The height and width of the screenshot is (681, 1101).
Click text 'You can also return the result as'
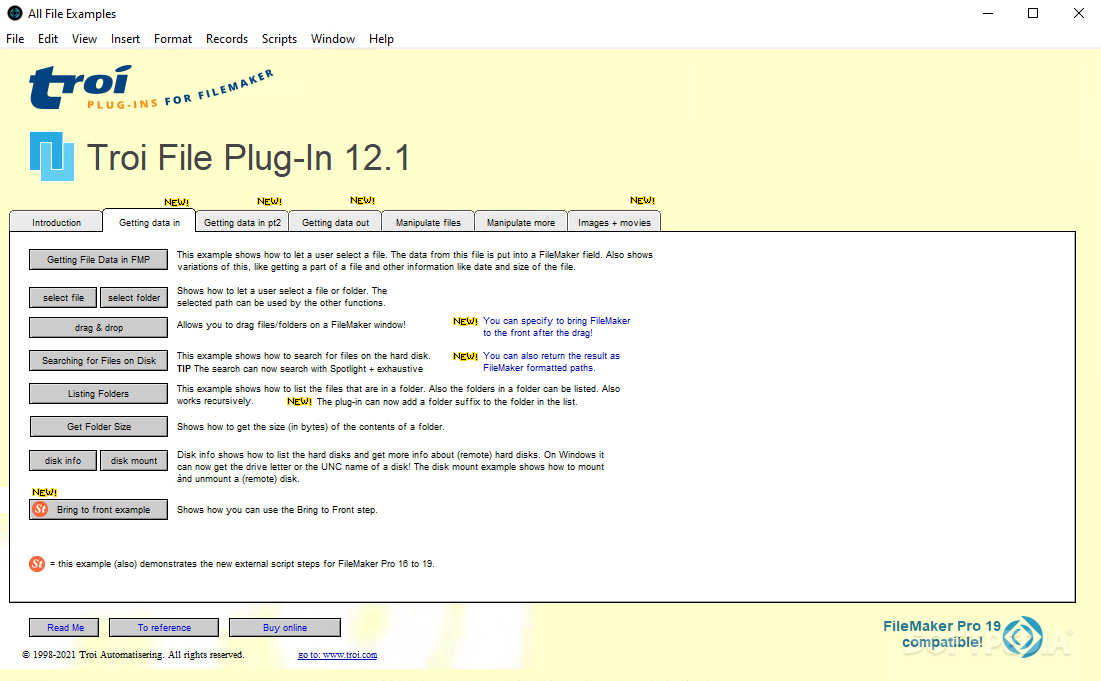[551, 355]
